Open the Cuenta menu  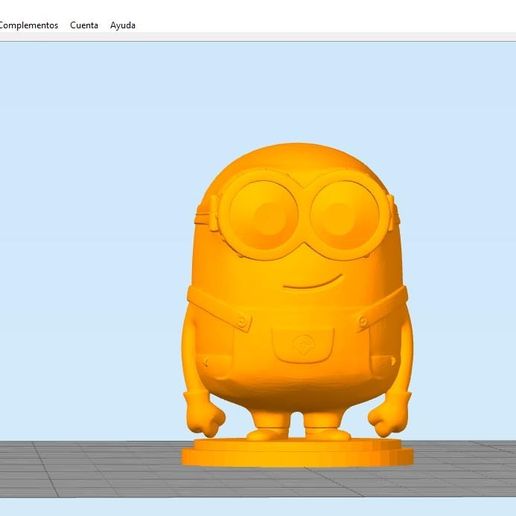click(x=84, y=25)
